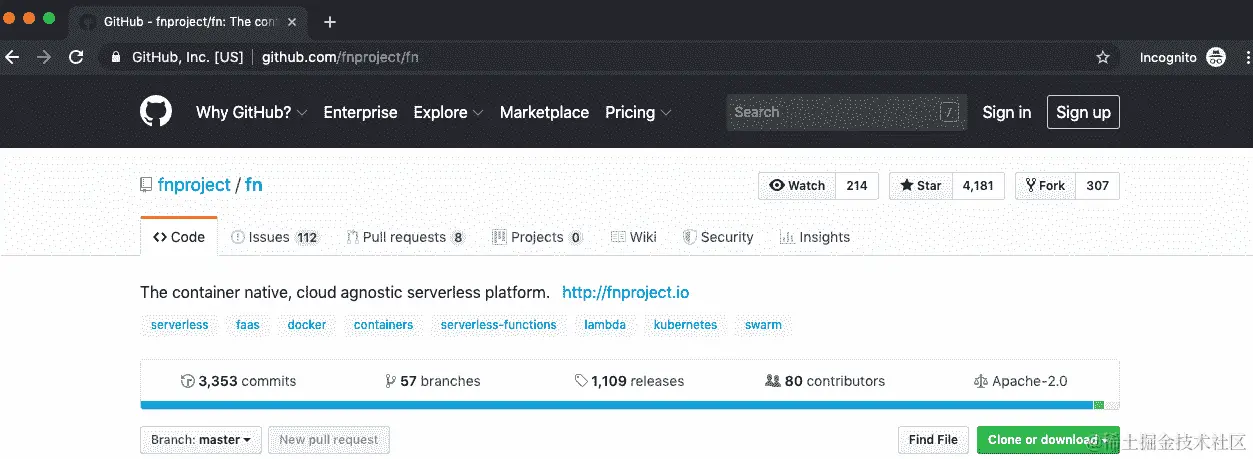Open the Apache-2.0 license
This screenshot has width=1253, height=459.
coord(1020,381)
